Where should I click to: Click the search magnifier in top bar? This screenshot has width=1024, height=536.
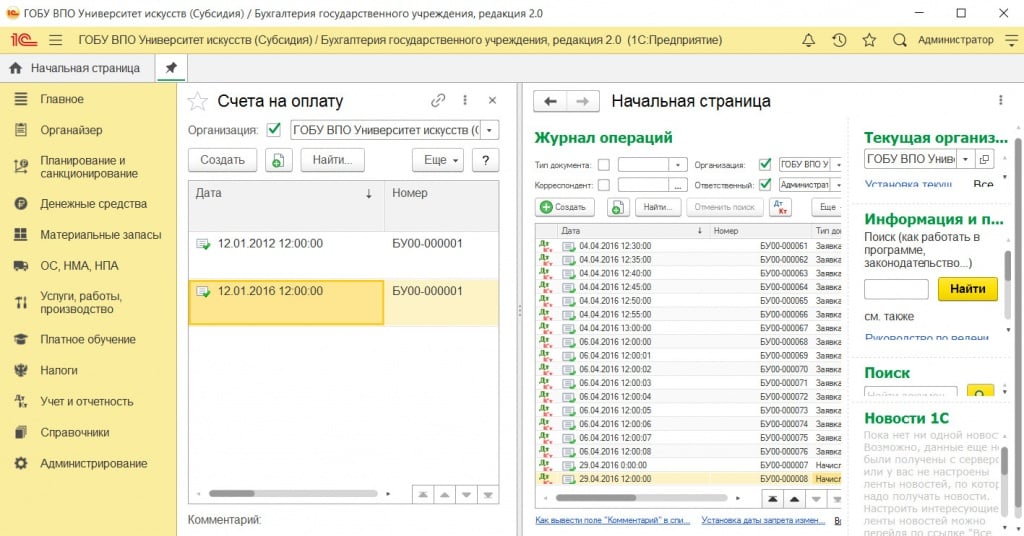pos(899,40)
